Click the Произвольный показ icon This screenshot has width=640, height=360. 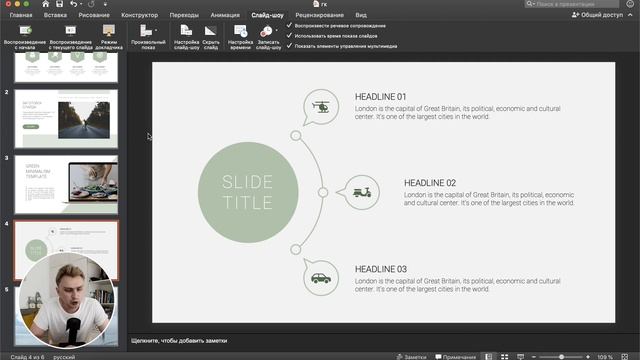(146, 31)
